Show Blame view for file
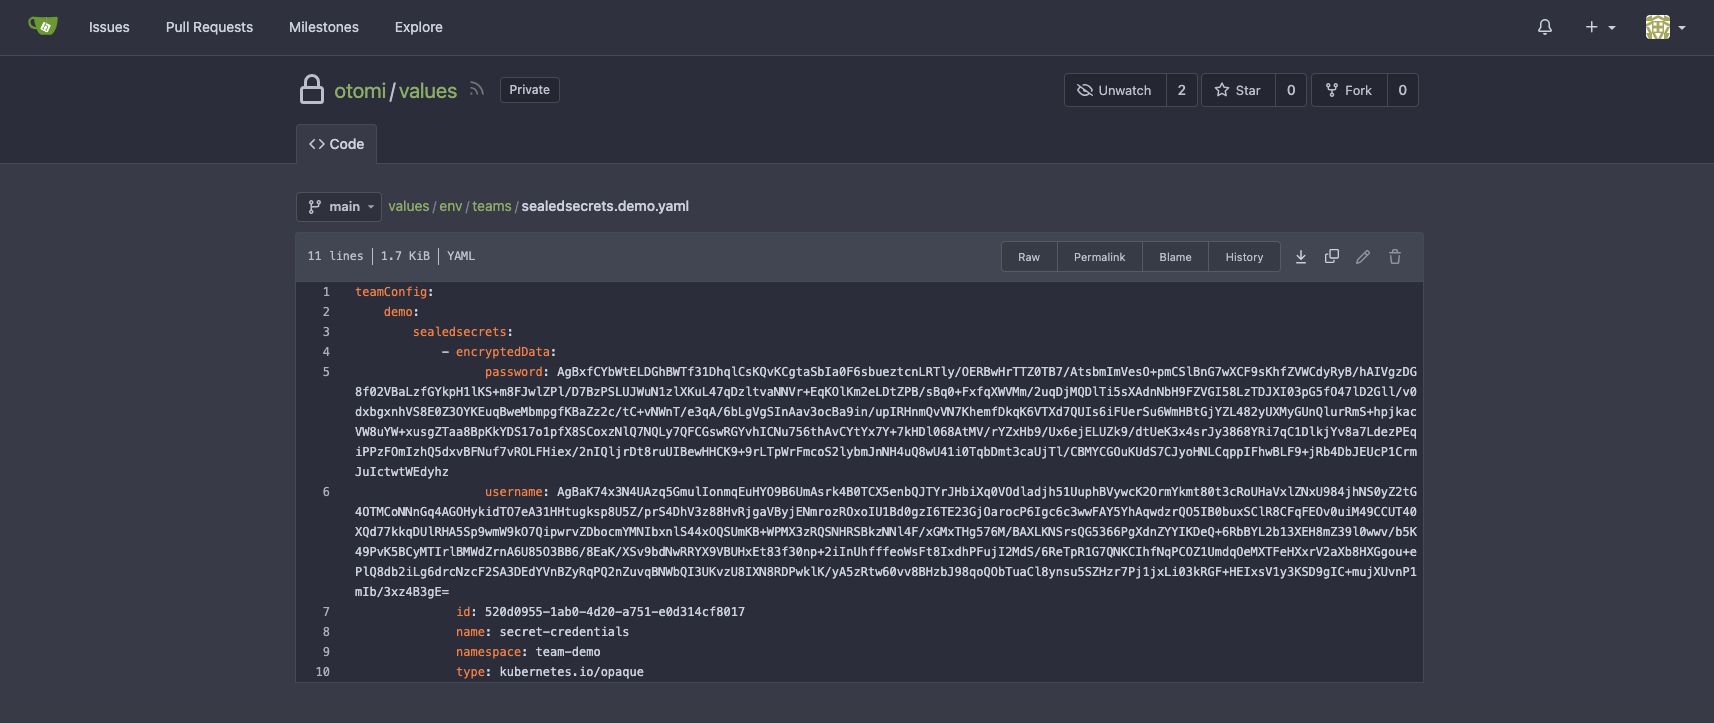This screenshot has width=1714, height=723. (1175, 257)
